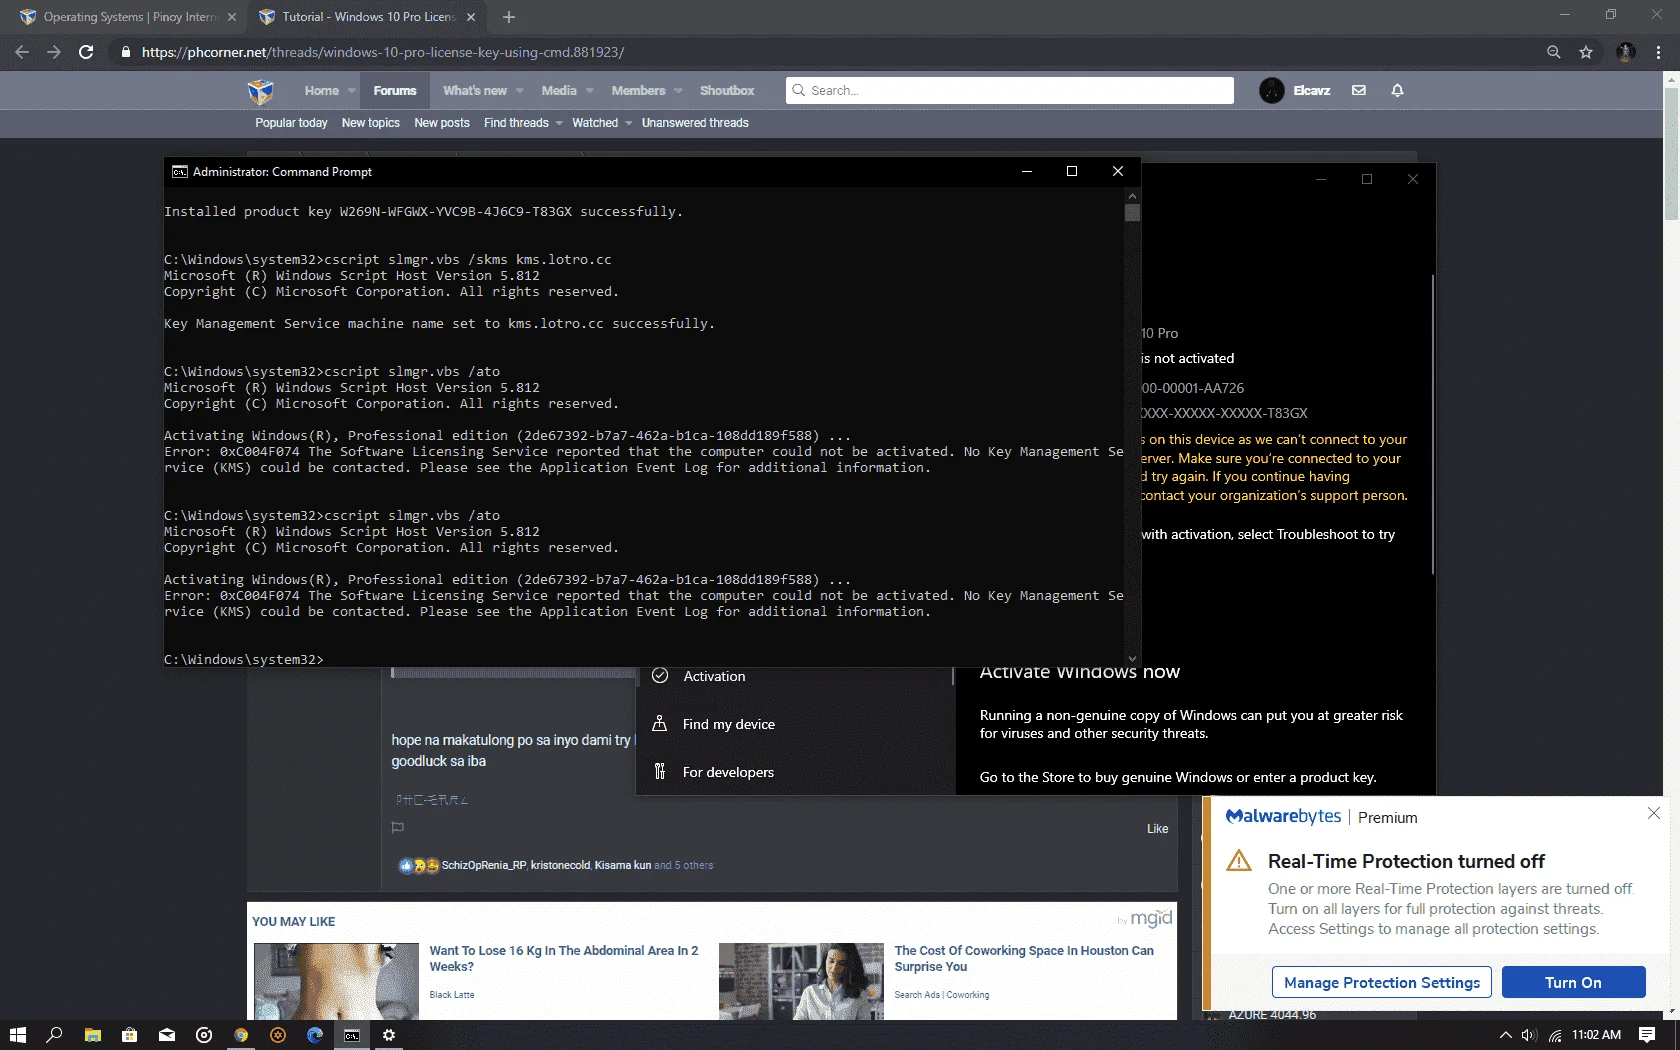Click the Command Prompt vertical scrollbar thumb
The width and height of the screenshot is (1680, 1050).
[1132, 212]
